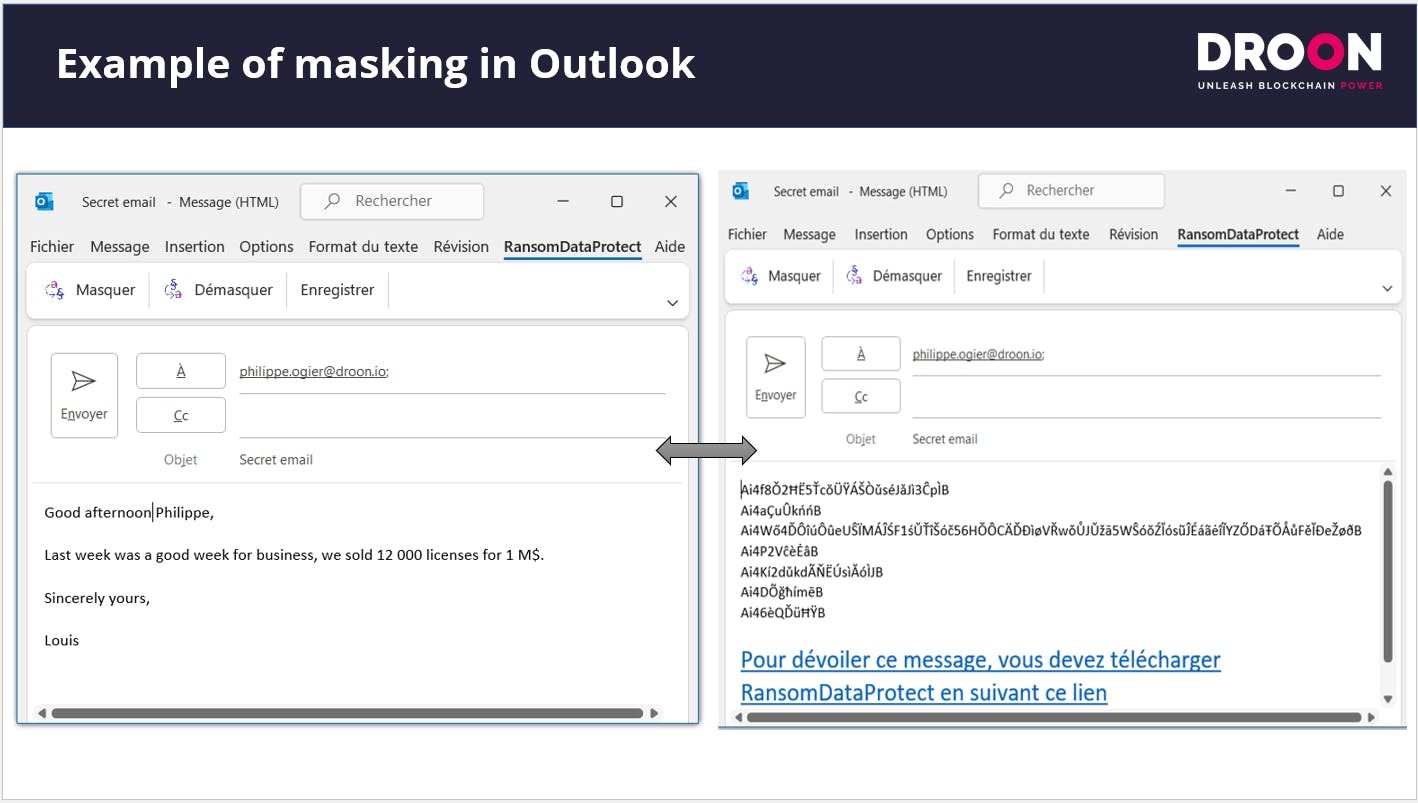Screen dimensions: 1418x803
Task: Switch to Révision tab in the left window
Action: 461,247
